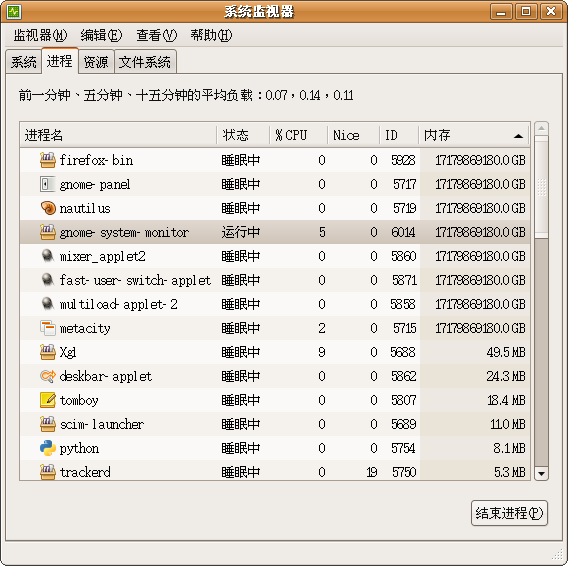Viewport: 568px width, 566px height.
Task: Open the 监视器(M) menu
Action: [40, 36]
